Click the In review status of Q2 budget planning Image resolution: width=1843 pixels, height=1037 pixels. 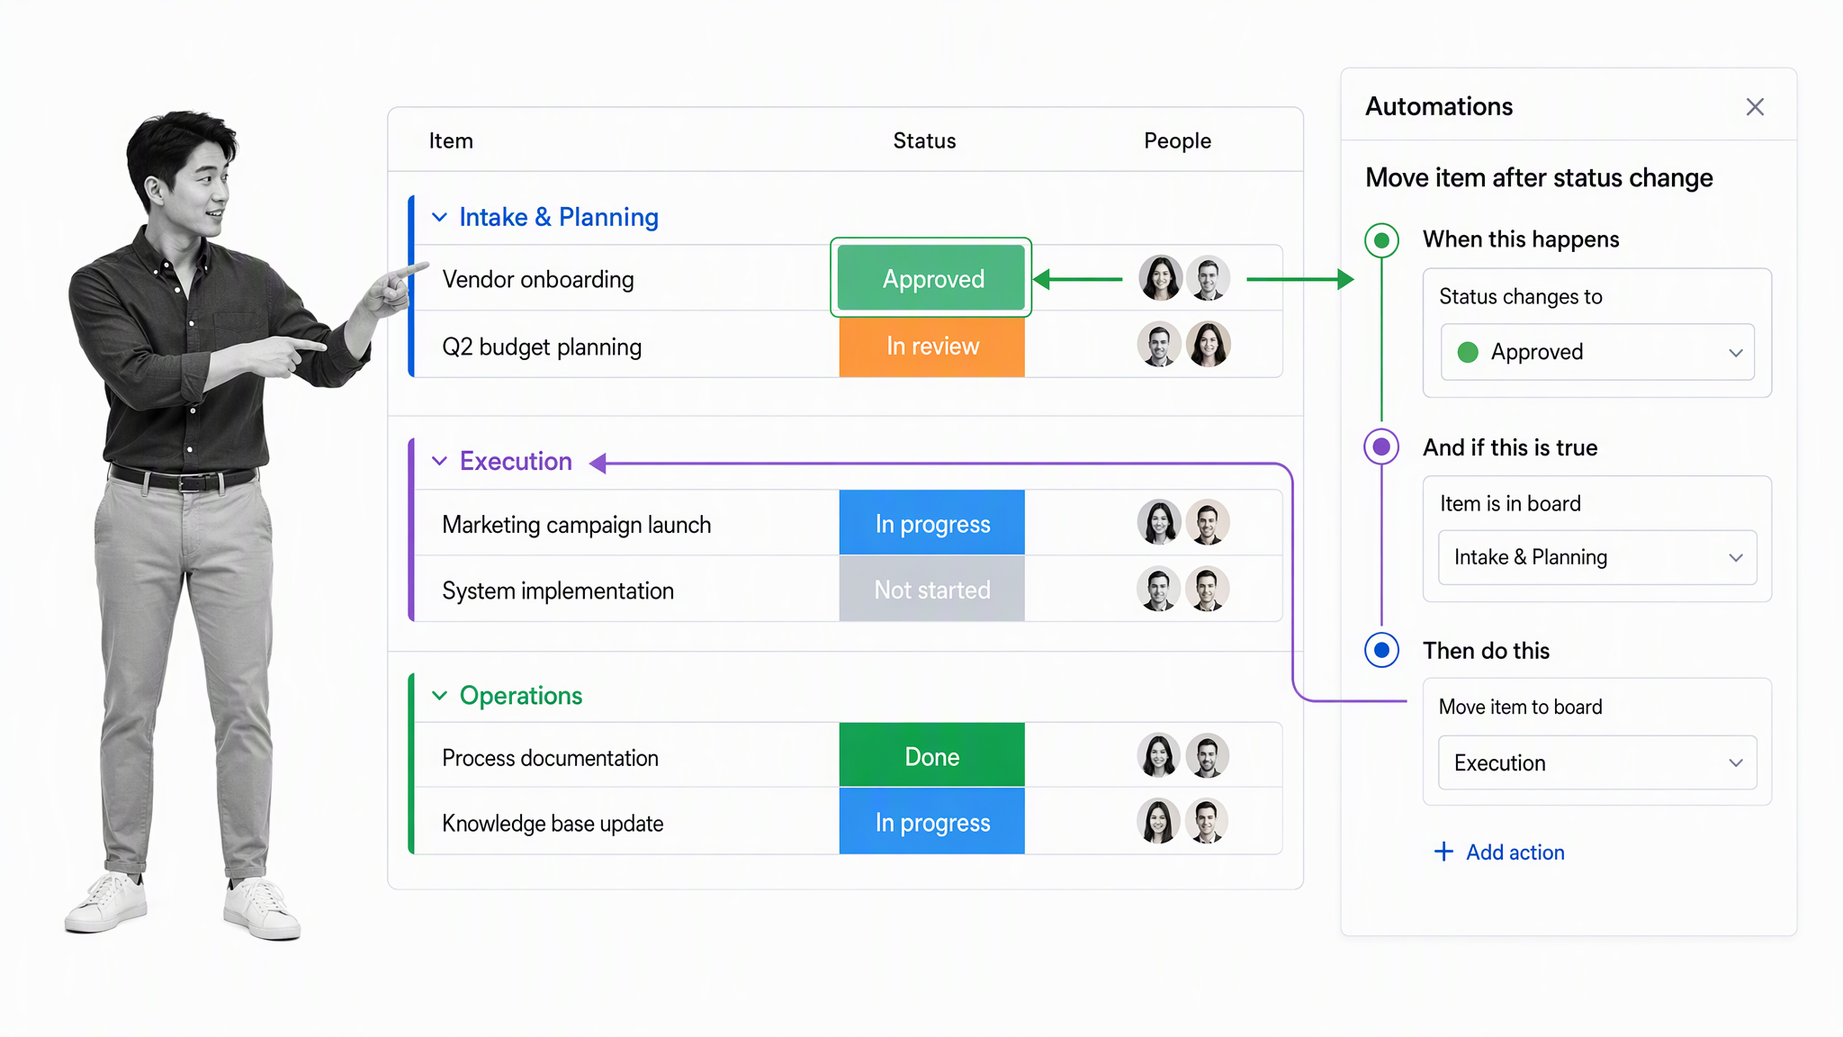(x=931, y=346)
